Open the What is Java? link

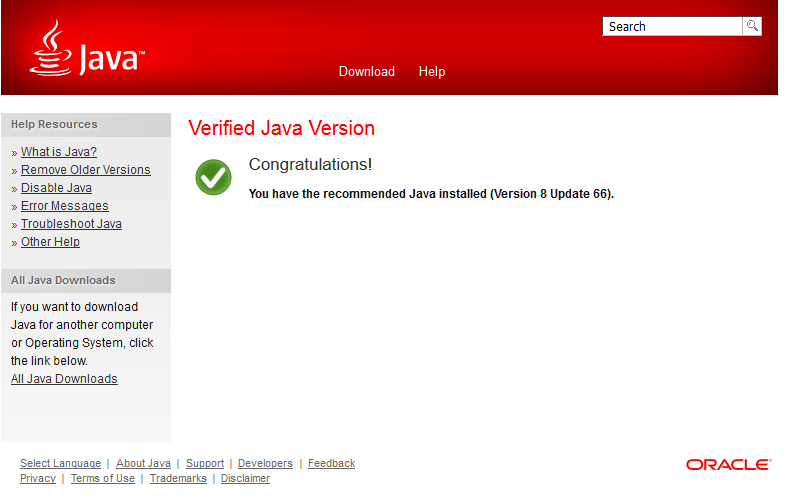pyautogui.click(x=59, y=152)
